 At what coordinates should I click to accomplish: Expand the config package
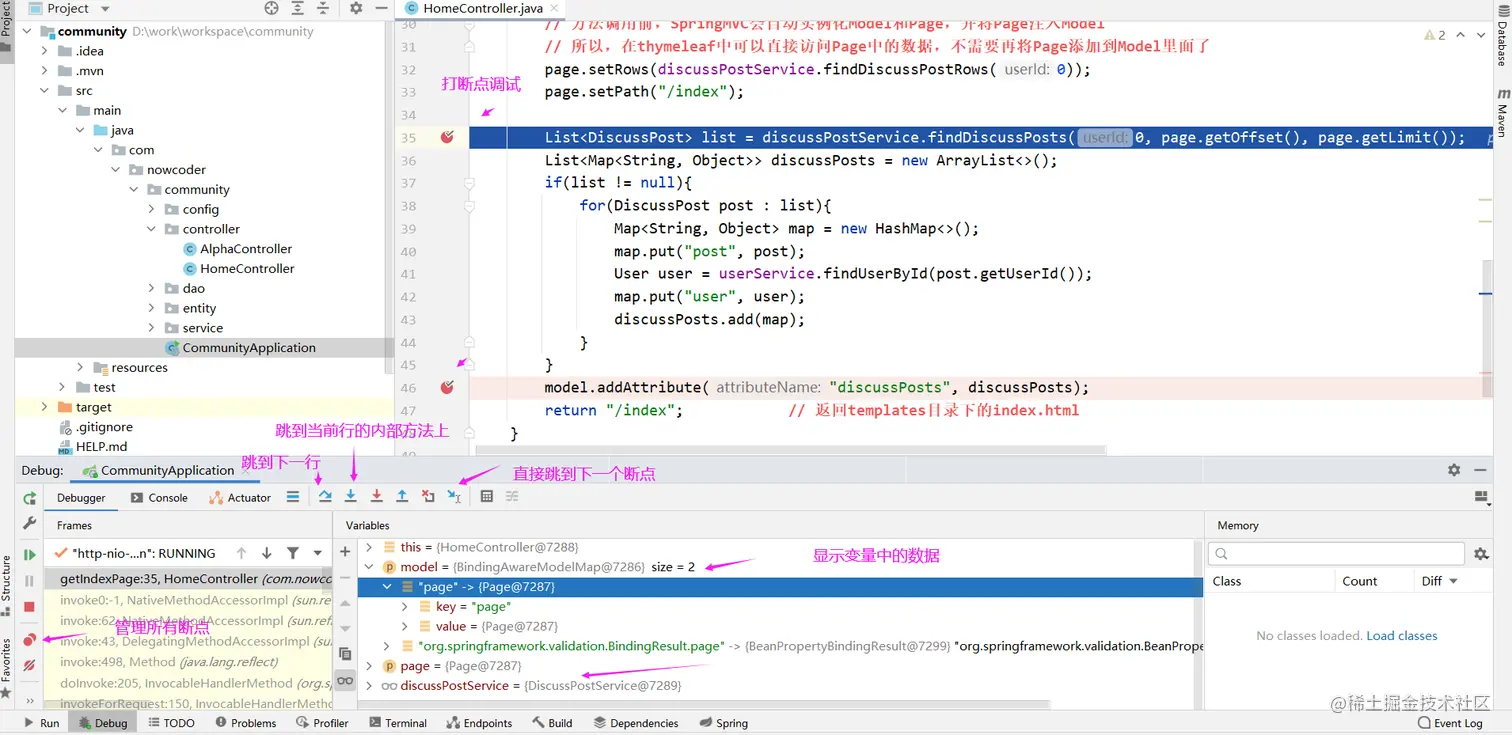pos(151,209)
